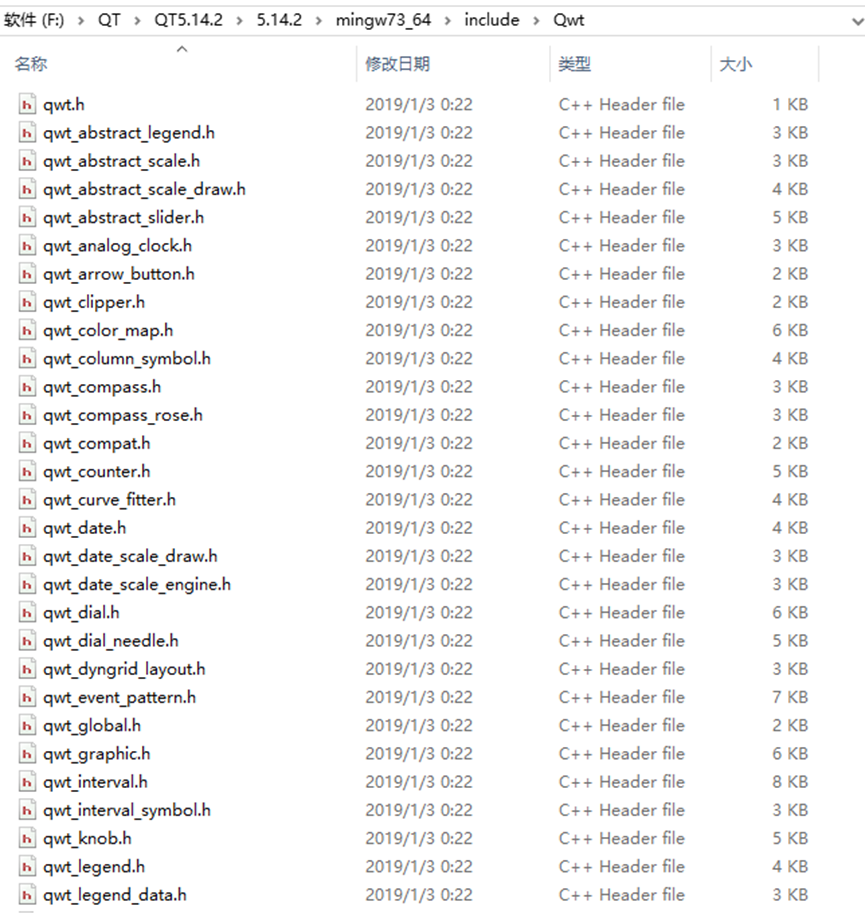Expand the chevron after include
Screen dimensions: 865x918
click(x=536, y=20)
